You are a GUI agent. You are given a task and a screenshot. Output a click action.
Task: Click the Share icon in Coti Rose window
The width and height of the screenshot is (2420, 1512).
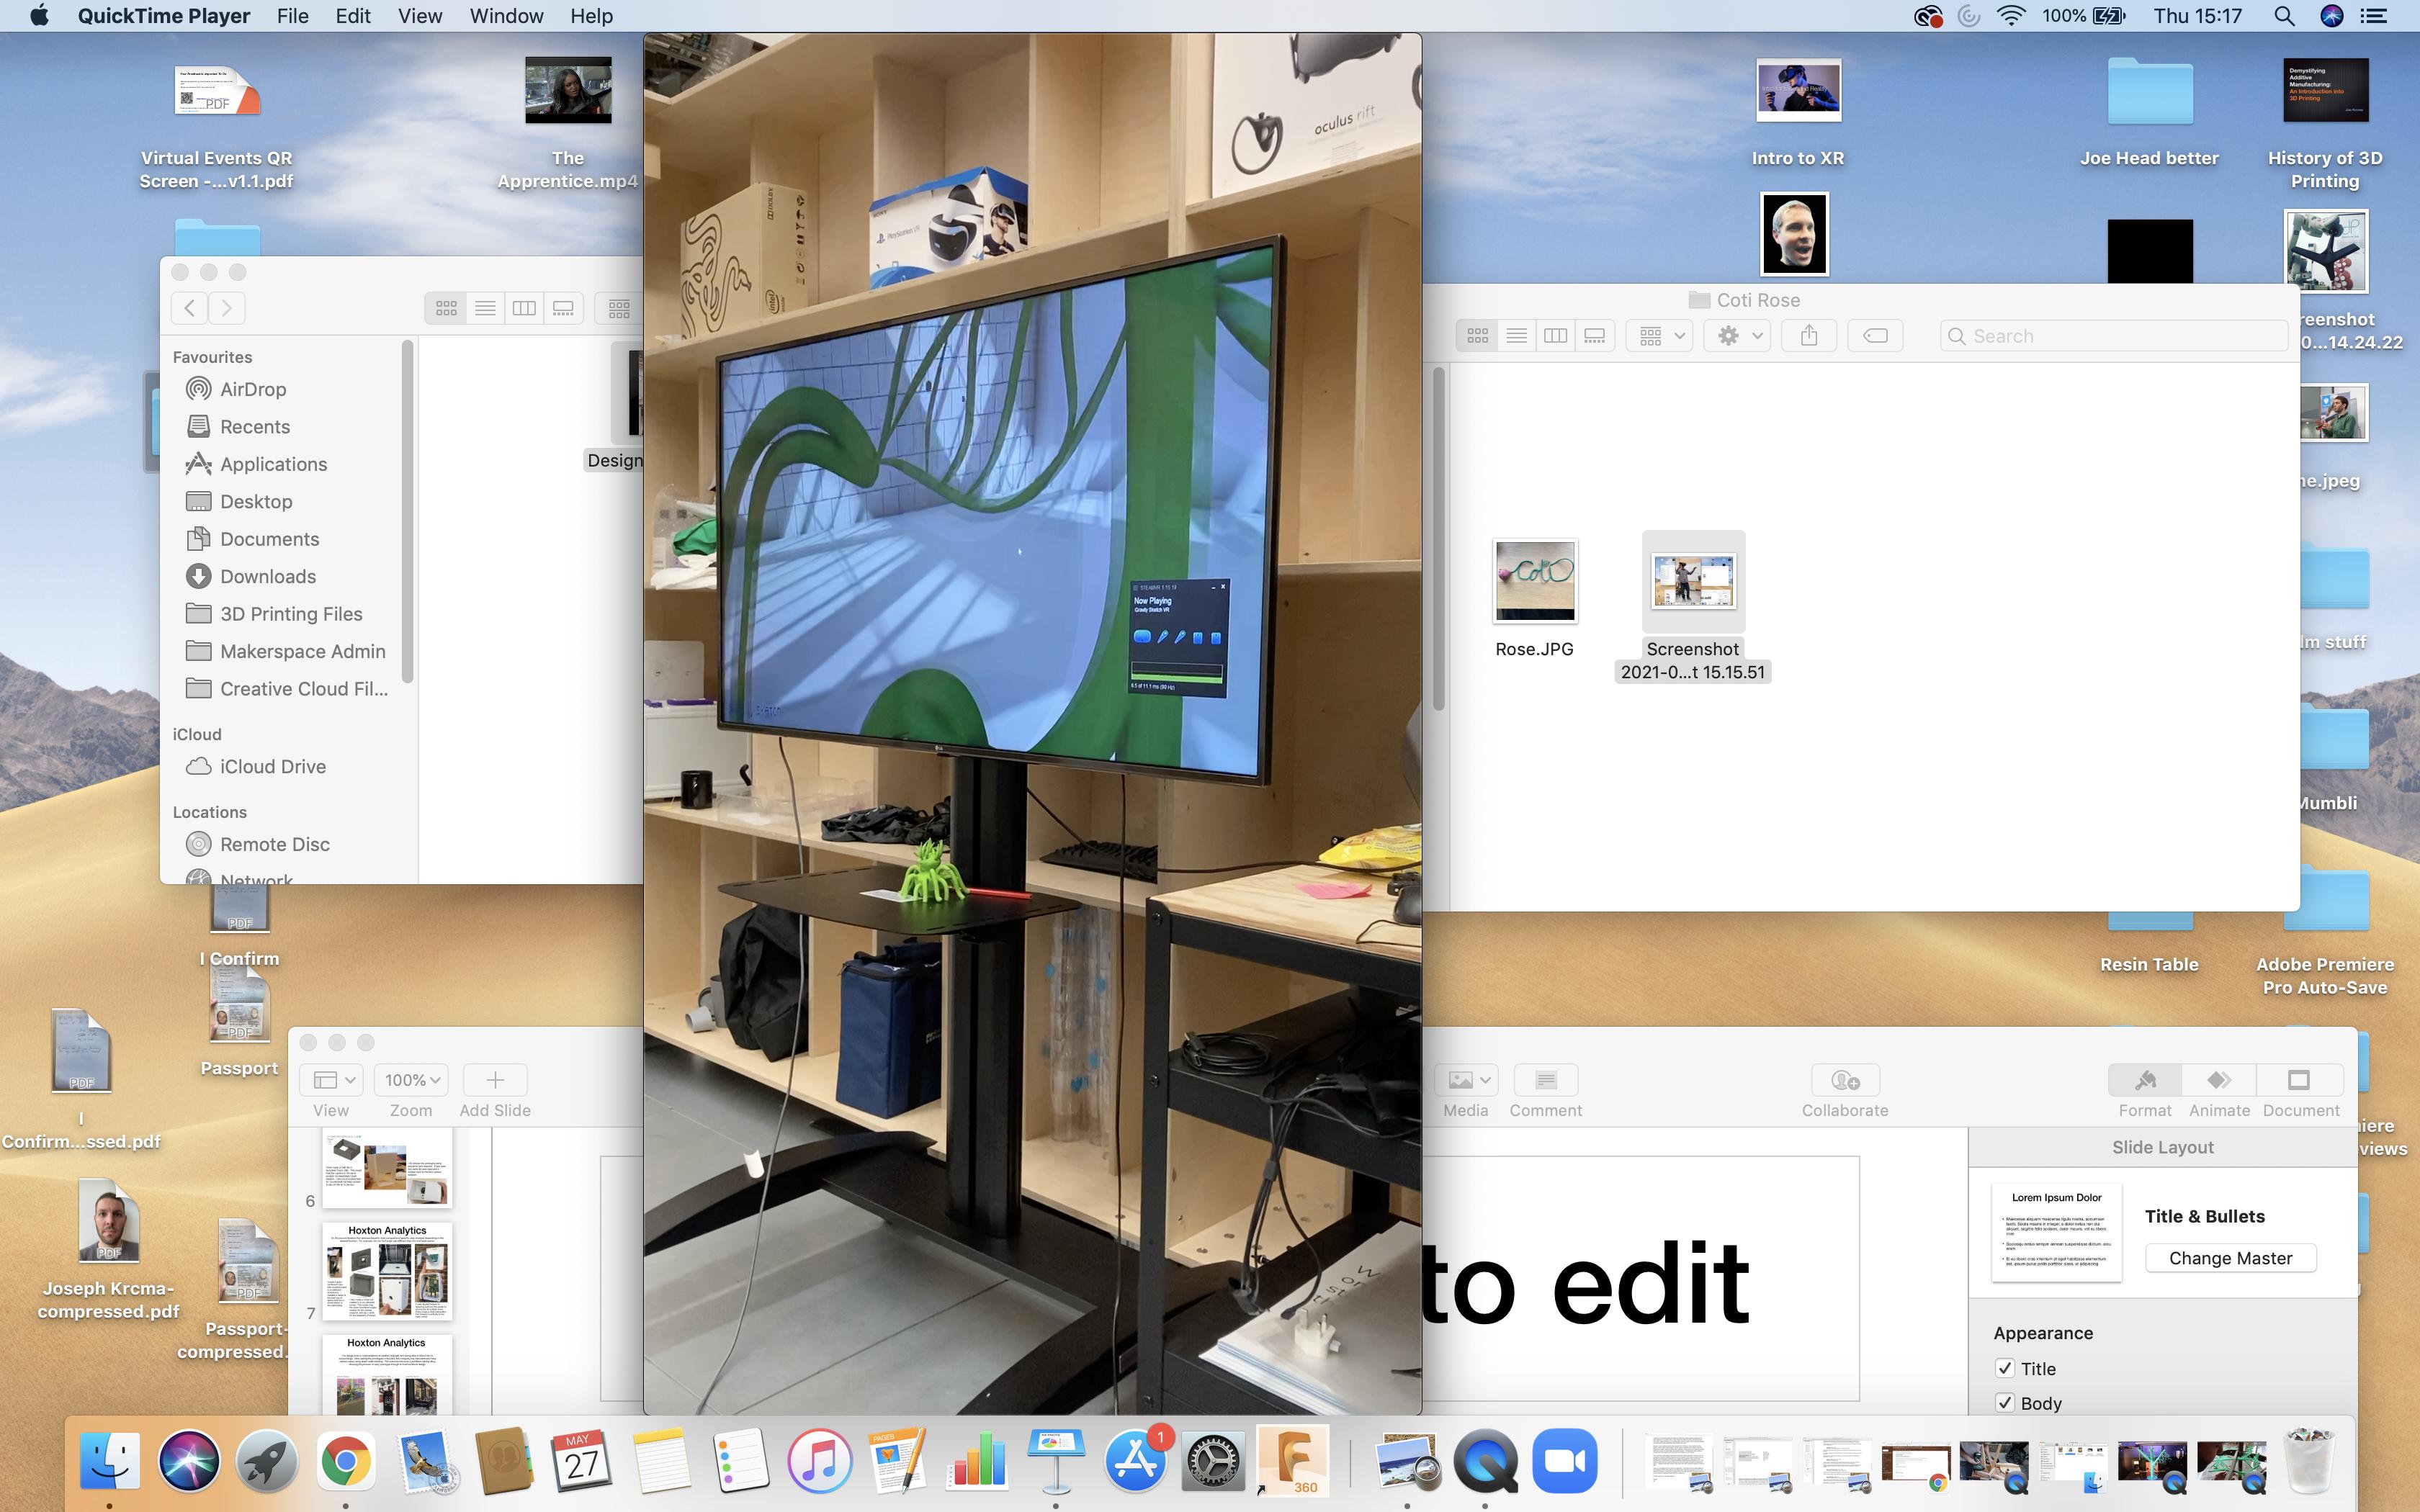(x=1808, y=336)
